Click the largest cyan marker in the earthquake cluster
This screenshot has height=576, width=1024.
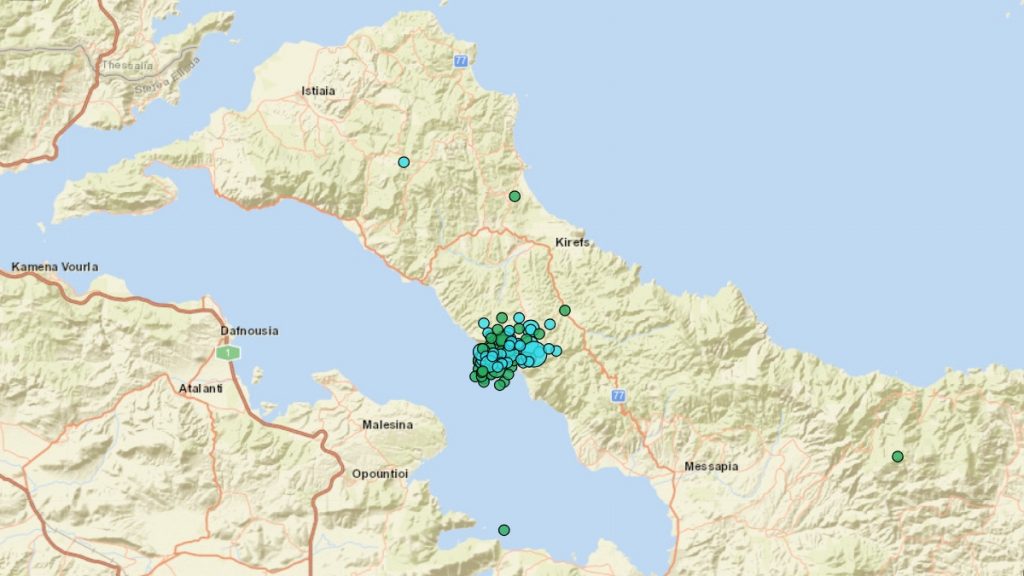point(534,354)
